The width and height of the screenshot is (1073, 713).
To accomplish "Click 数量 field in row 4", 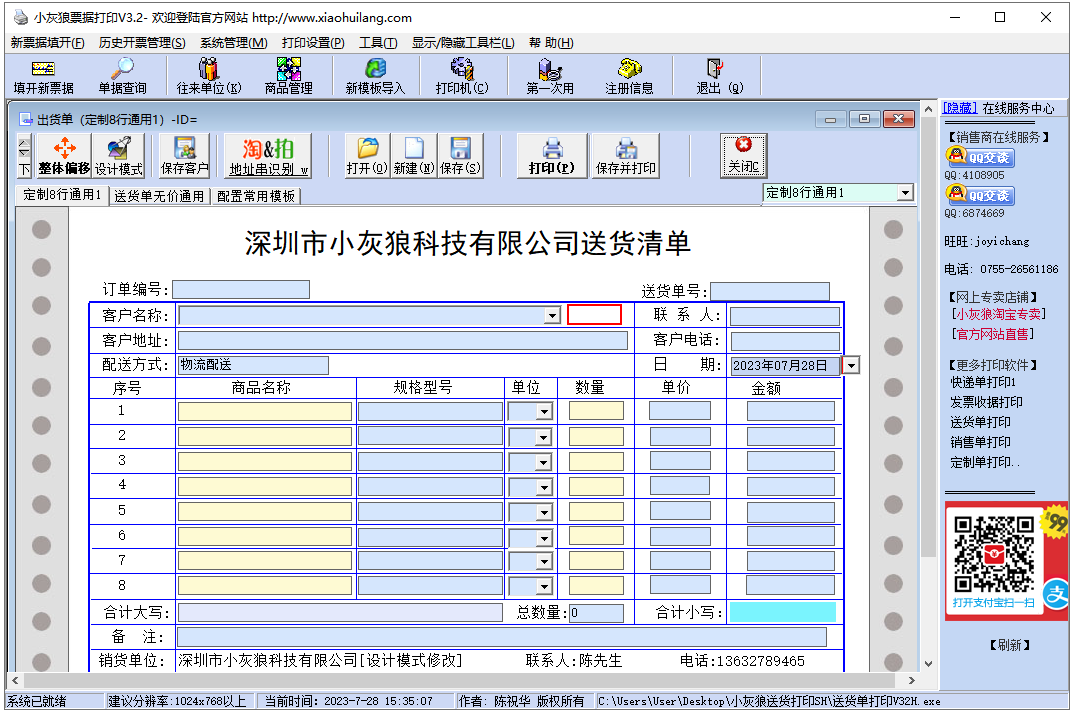I will pos(596,486).
